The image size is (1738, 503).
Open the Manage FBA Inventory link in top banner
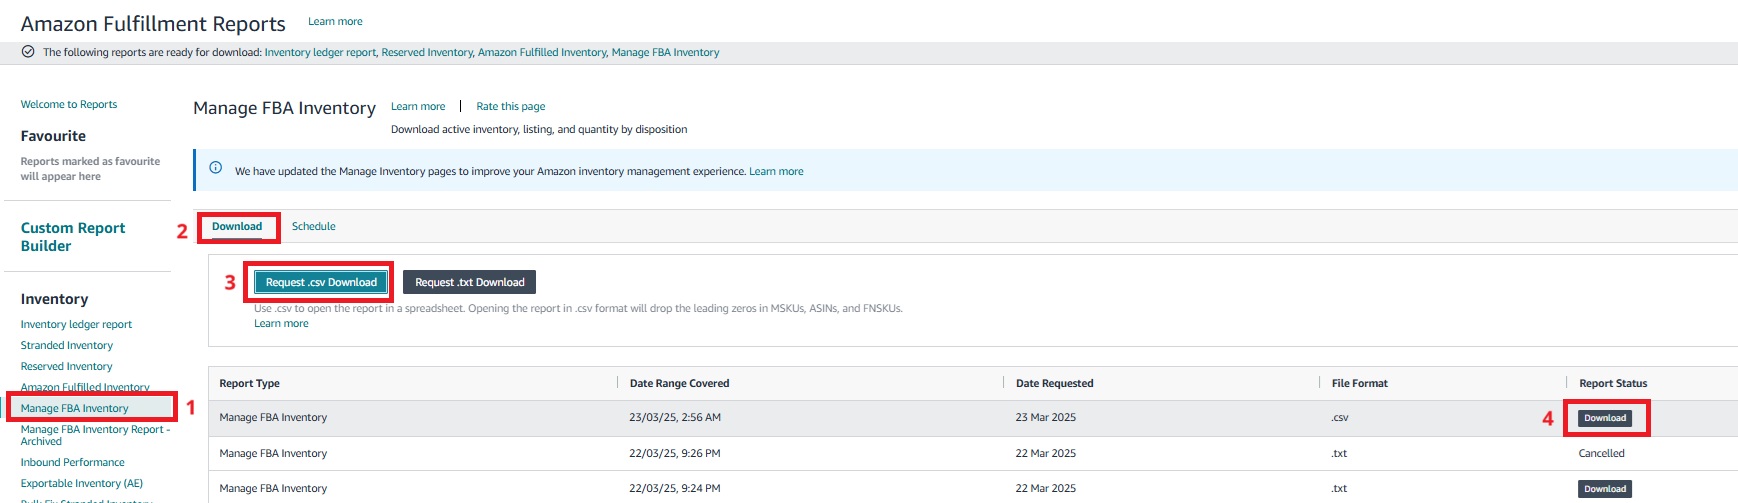click(665, 53)
